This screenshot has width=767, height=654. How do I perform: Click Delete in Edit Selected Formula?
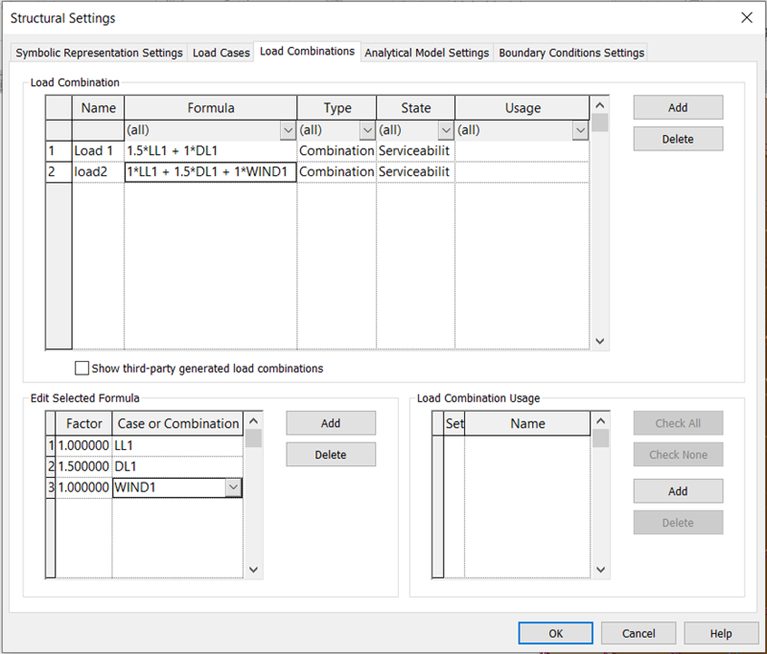(331, 454)
